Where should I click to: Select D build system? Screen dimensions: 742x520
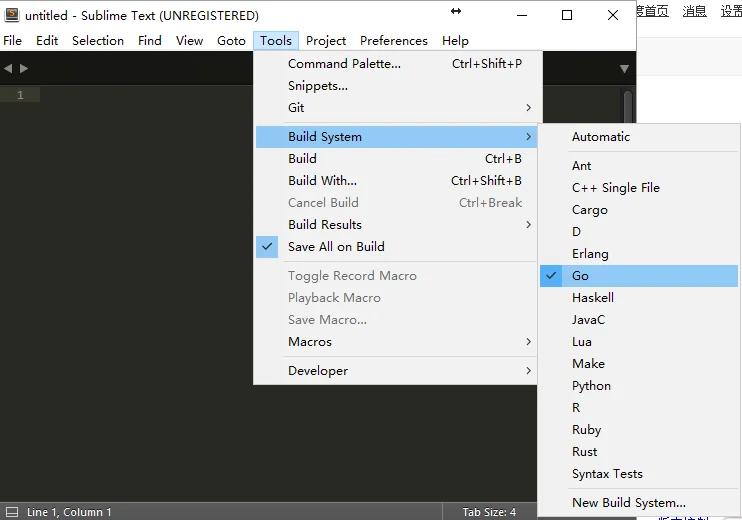point(639,232)
